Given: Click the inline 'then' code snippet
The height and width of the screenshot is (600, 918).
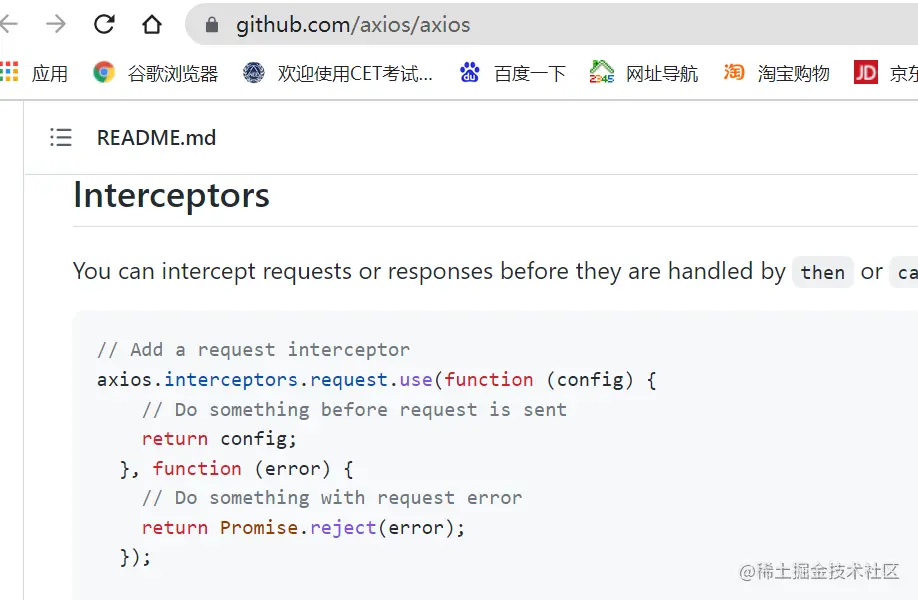Looking at the screenshot, I should [823, 272].
